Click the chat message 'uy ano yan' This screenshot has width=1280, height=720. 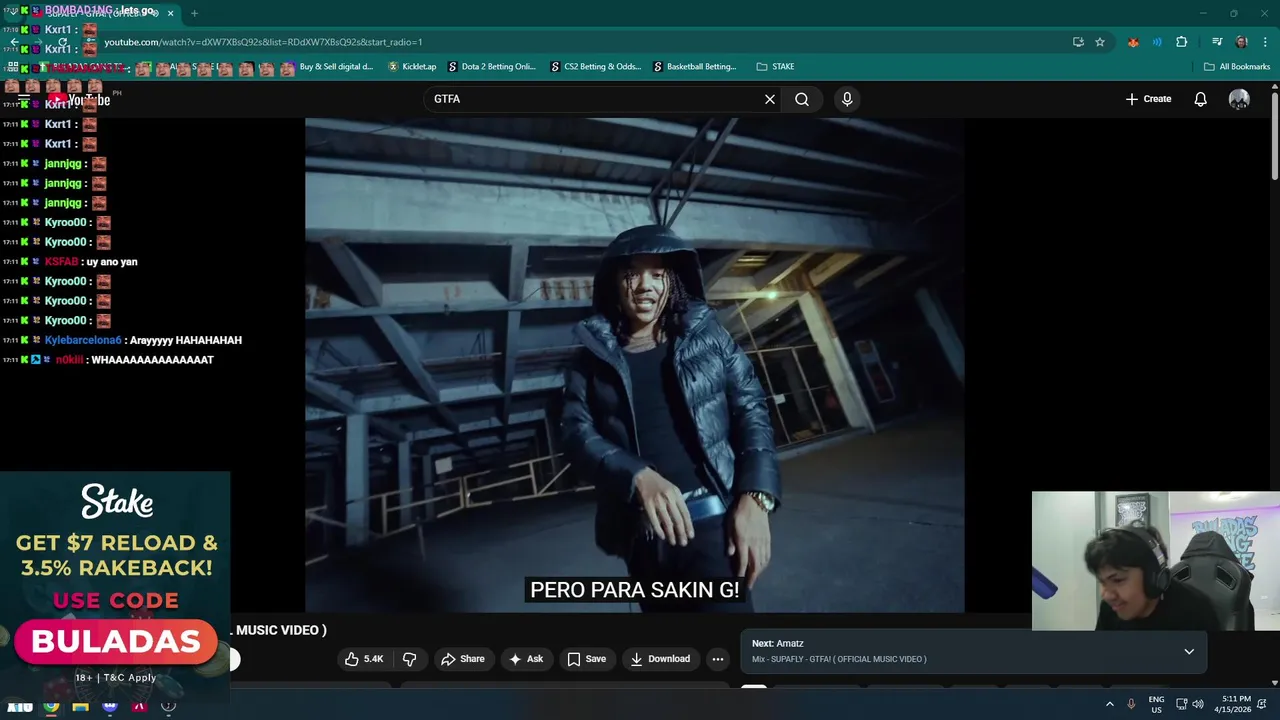112,262
